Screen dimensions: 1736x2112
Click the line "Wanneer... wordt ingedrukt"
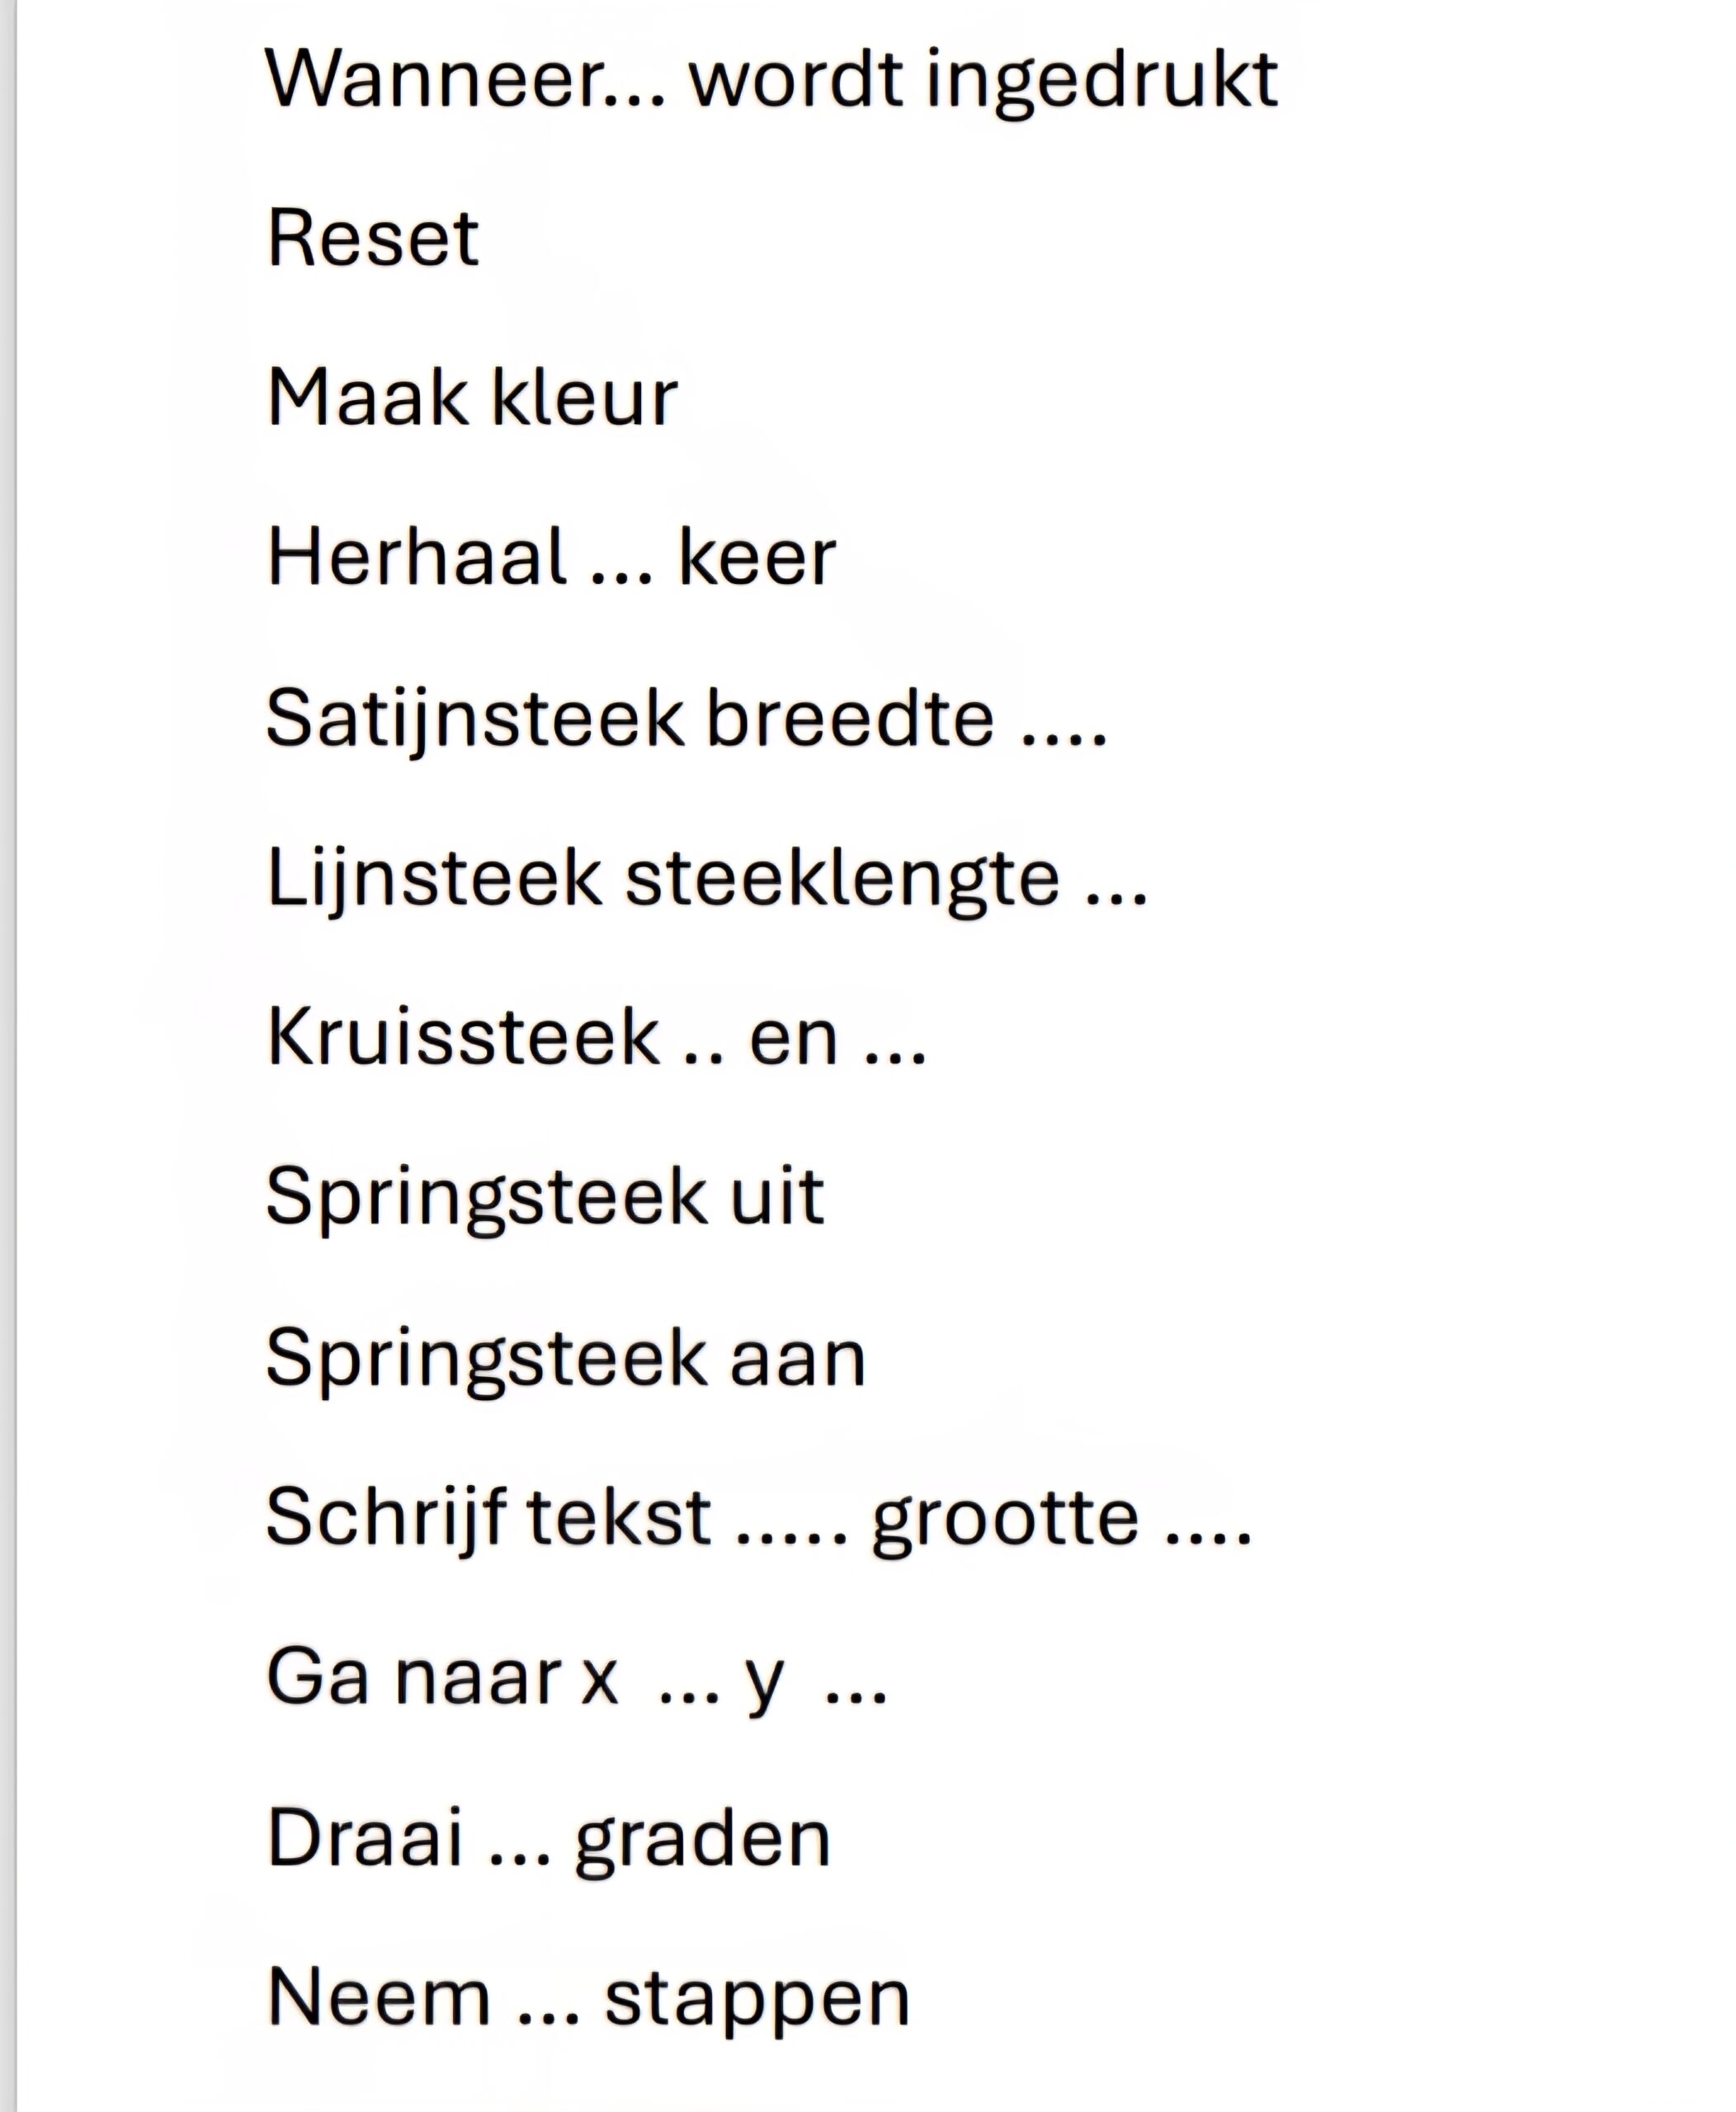pyautogui.click(x=771, y=79)
